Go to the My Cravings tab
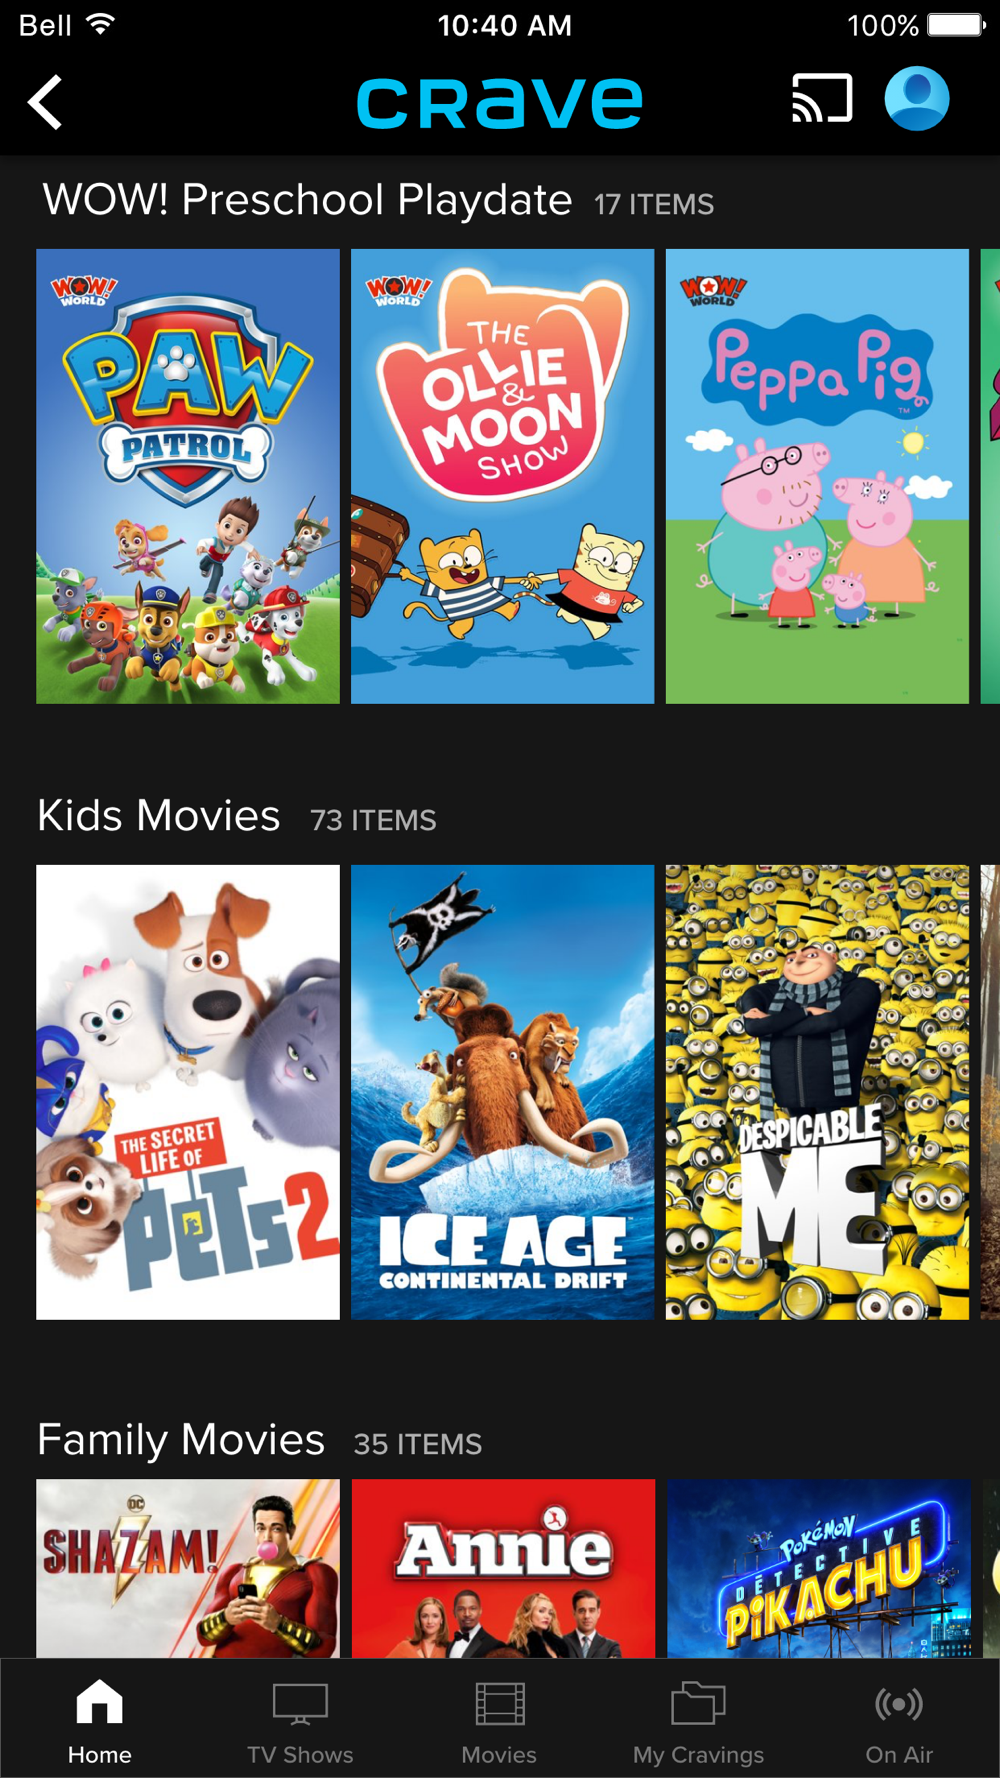This screenshot has height=1778, width=1000. [x=698, y=1721]
